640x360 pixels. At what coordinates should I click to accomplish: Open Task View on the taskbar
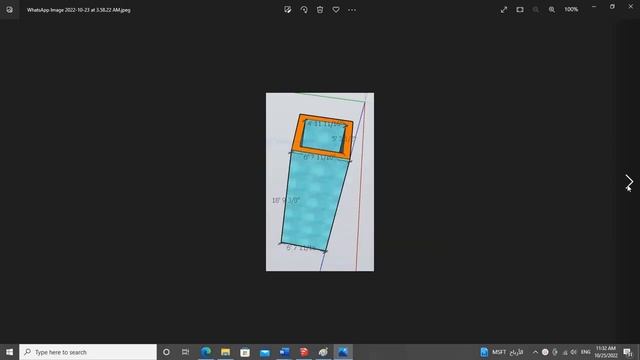click(x=185, y=352)
